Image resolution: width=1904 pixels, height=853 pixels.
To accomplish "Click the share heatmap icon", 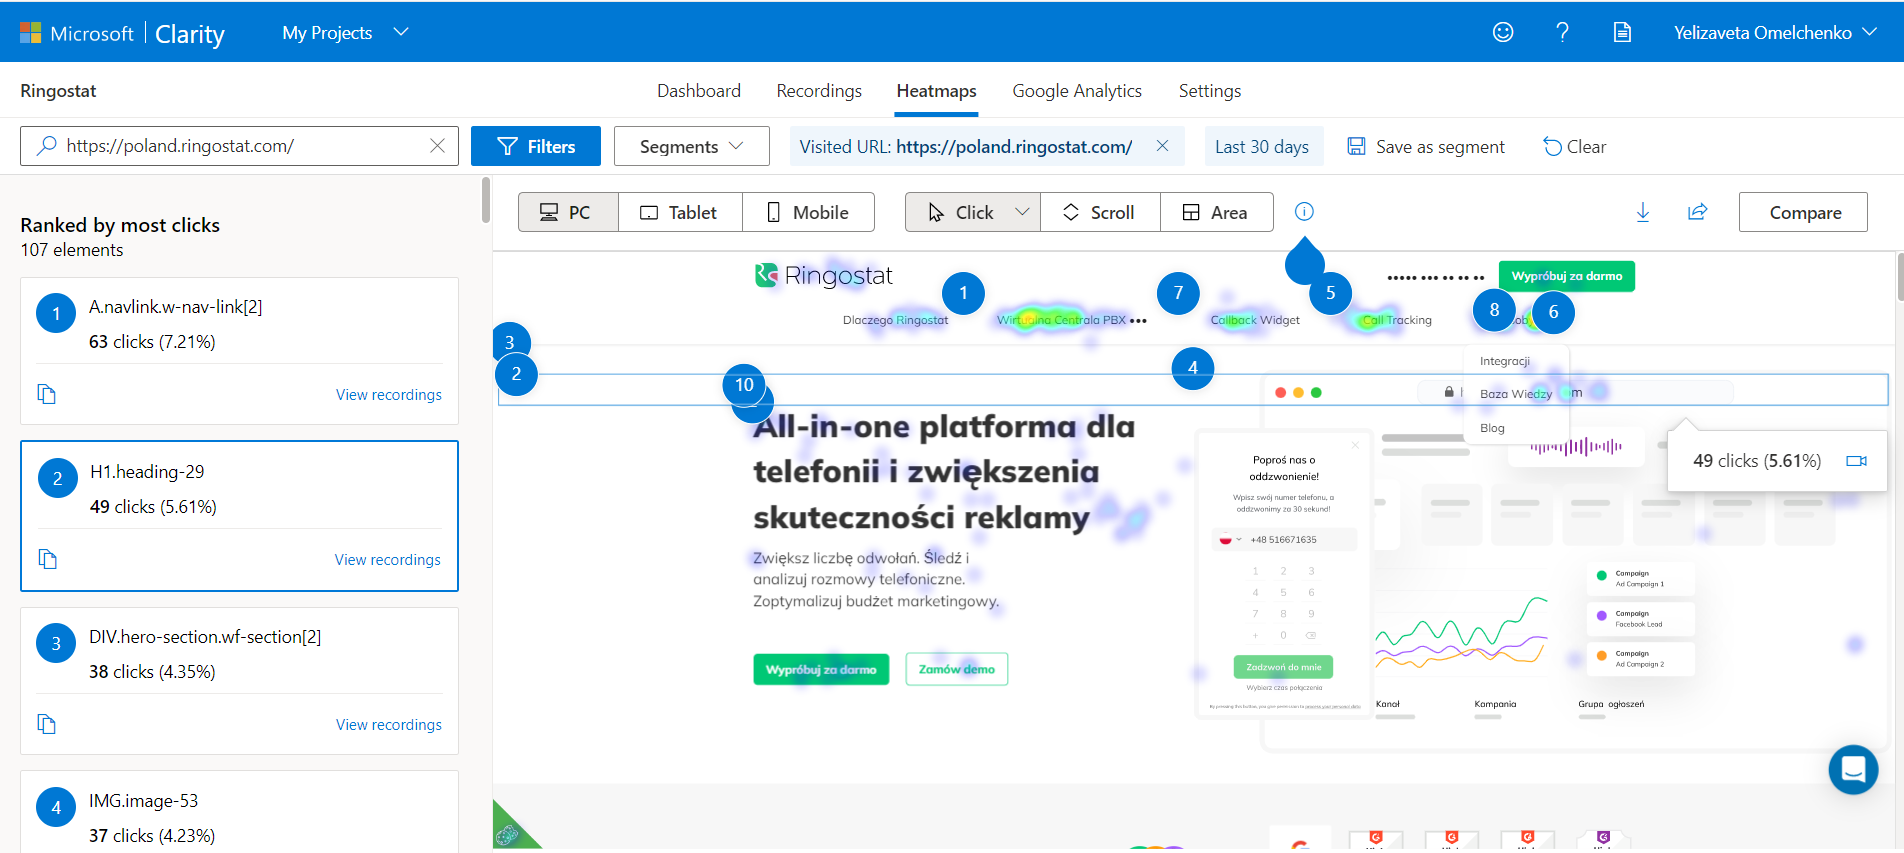I will point(1698,212).
